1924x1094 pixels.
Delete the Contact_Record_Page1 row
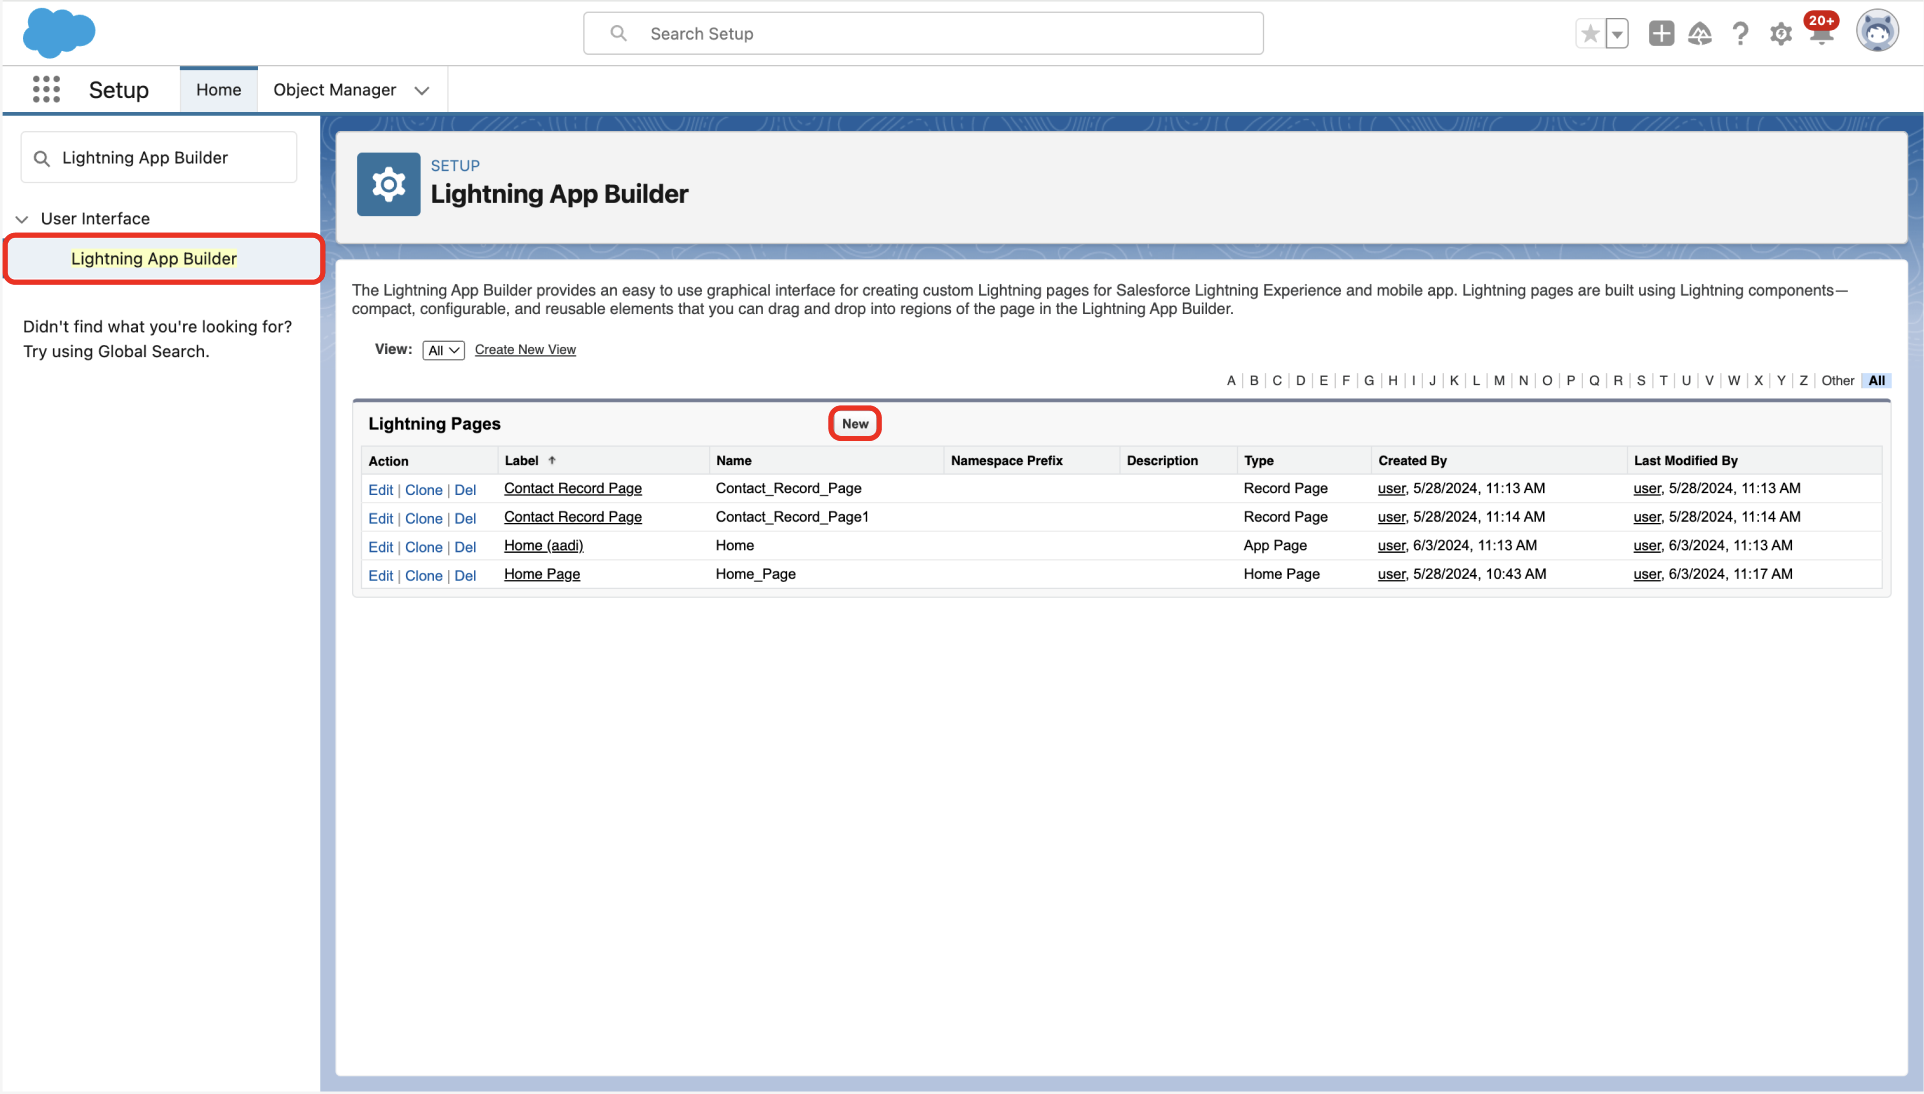tap(465, 519)
